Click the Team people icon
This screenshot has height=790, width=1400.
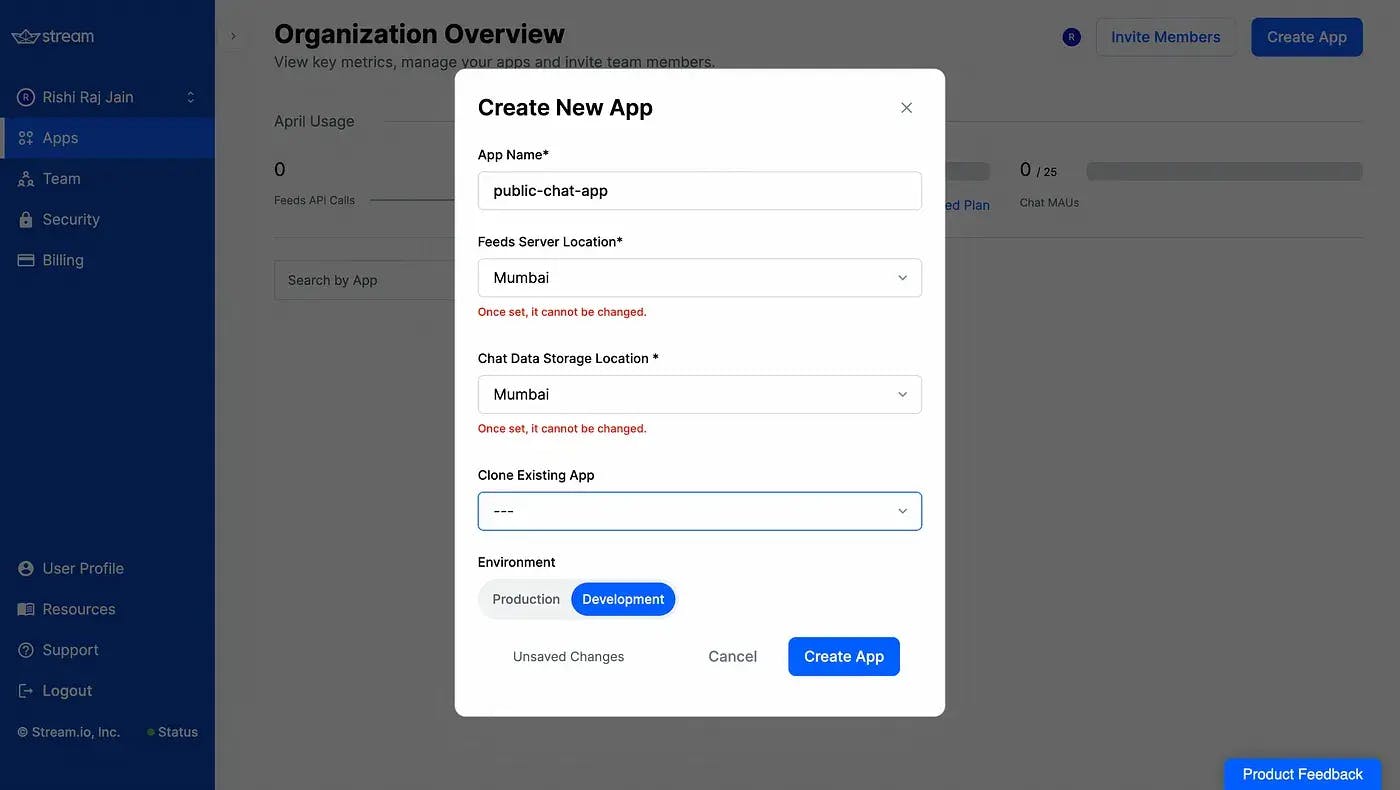tap(26, 179)
